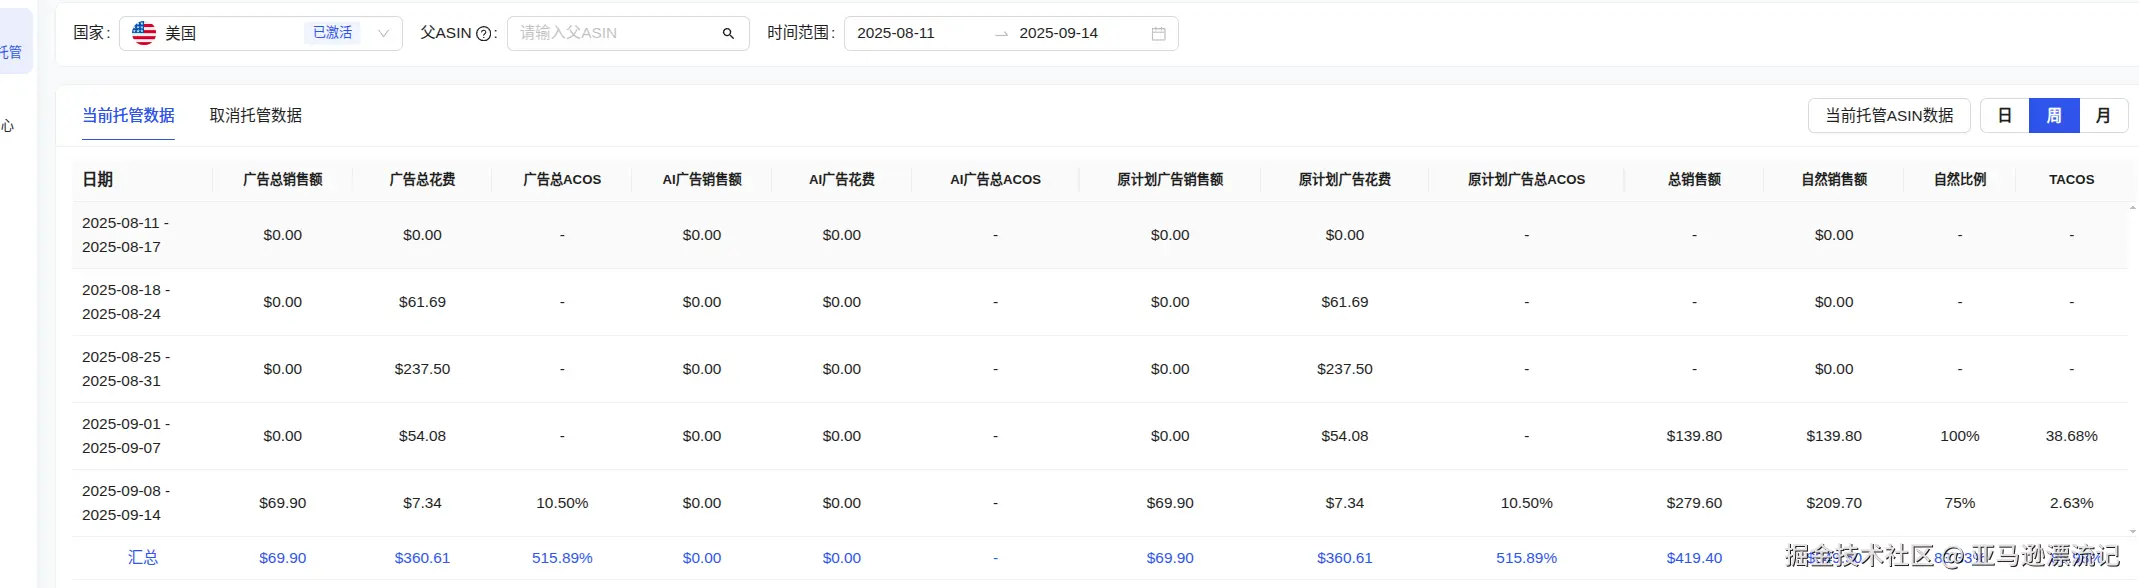Image resolution: width=2139 pixels, height=588 pixels.
Task: Expand the country dropdown chevron
Action: coord(384,33)
